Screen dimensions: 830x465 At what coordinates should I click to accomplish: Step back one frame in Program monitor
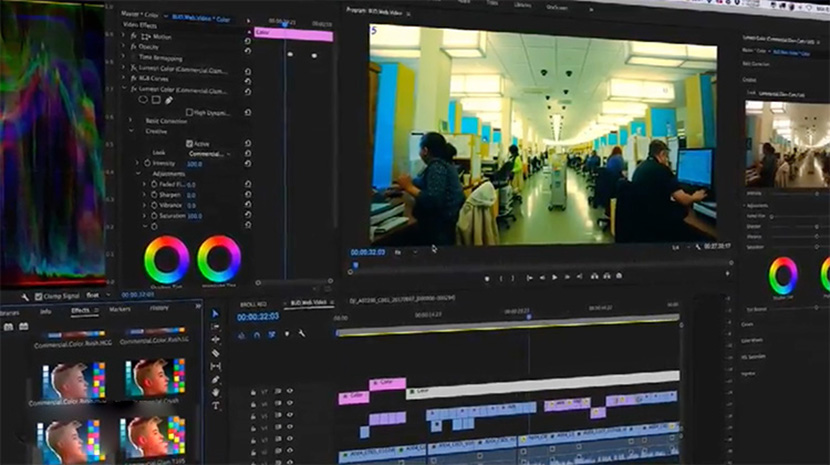[x=542, y=277]
